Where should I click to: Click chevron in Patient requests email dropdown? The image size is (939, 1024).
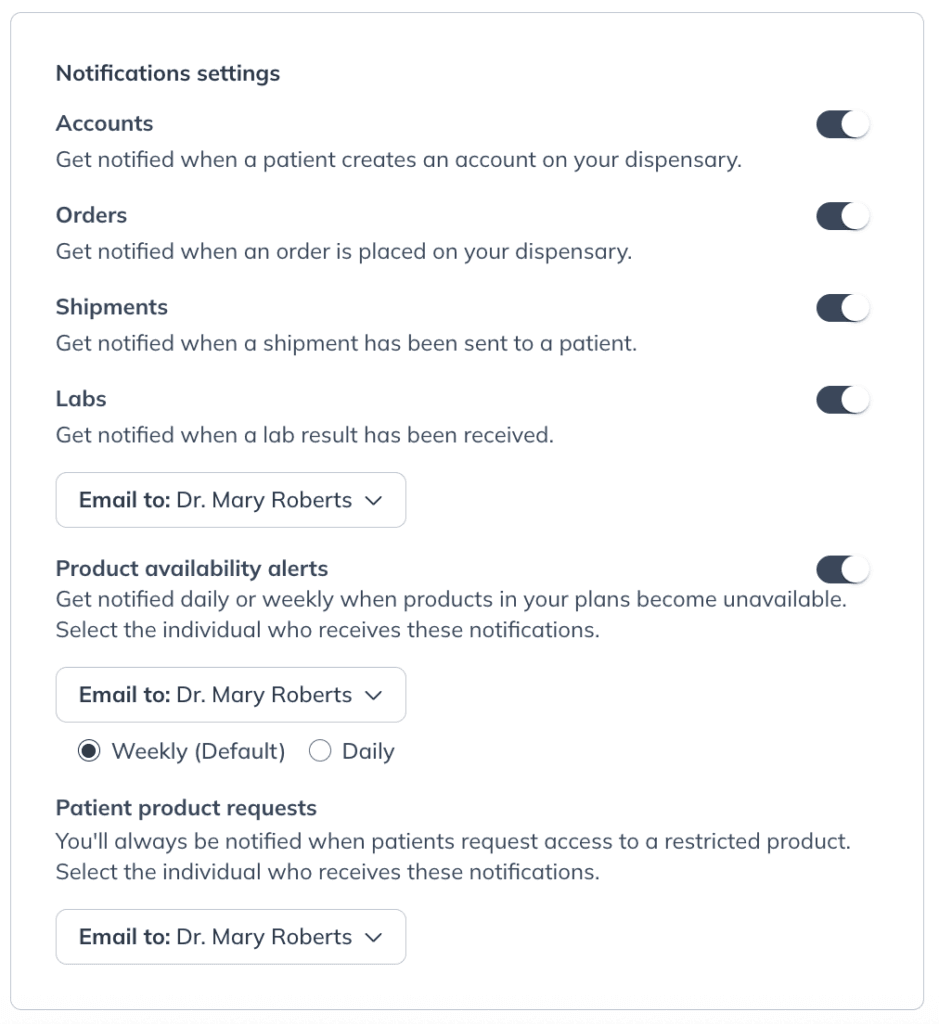374,938
